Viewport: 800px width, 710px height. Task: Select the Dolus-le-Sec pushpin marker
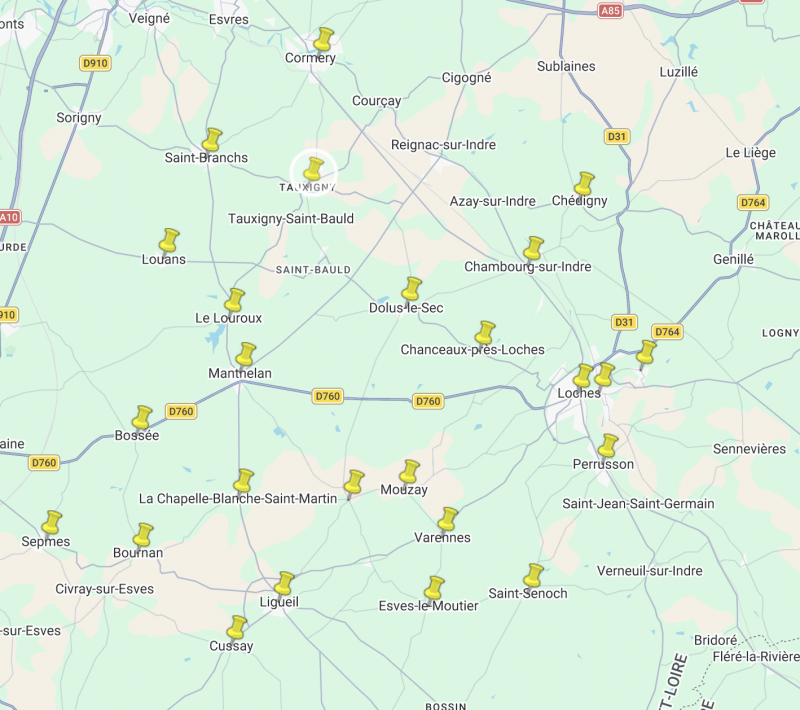411,289
